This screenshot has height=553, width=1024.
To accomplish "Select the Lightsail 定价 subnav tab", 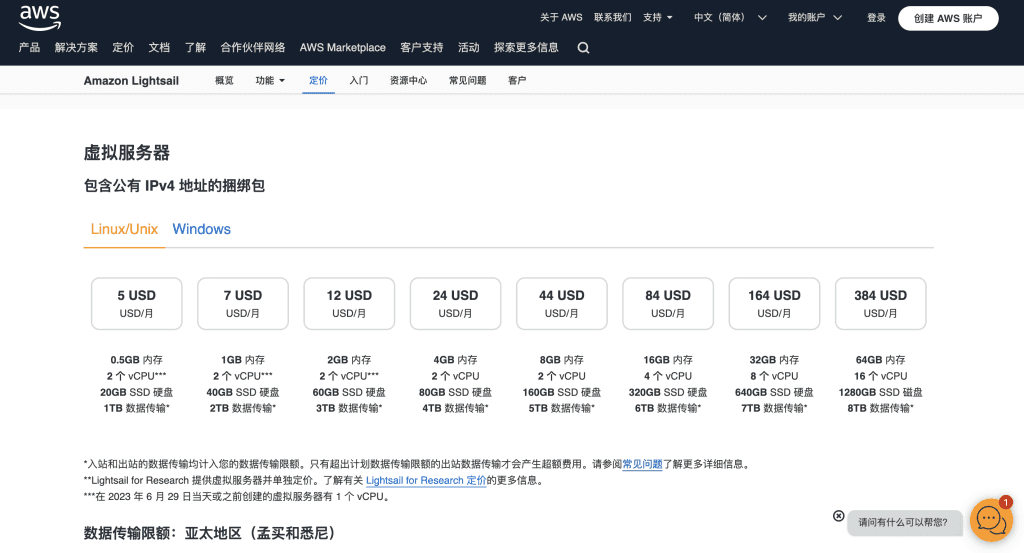I will click(318, 80).
